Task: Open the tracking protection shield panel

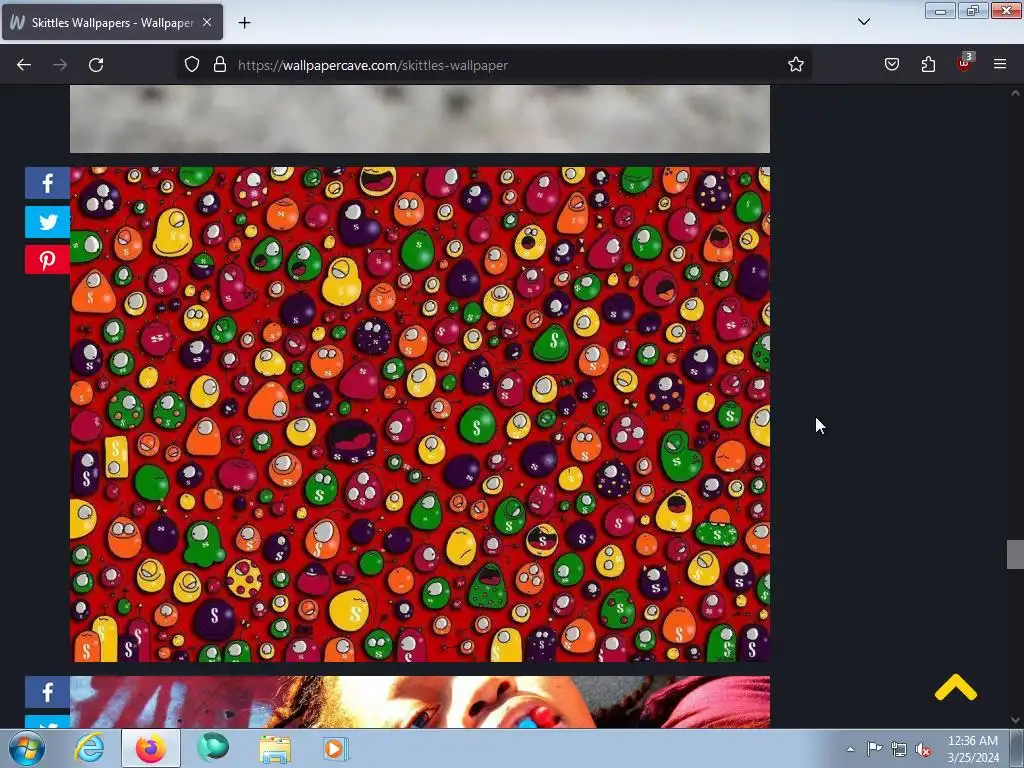Action: pyautogui.click(x=191, y=65)
